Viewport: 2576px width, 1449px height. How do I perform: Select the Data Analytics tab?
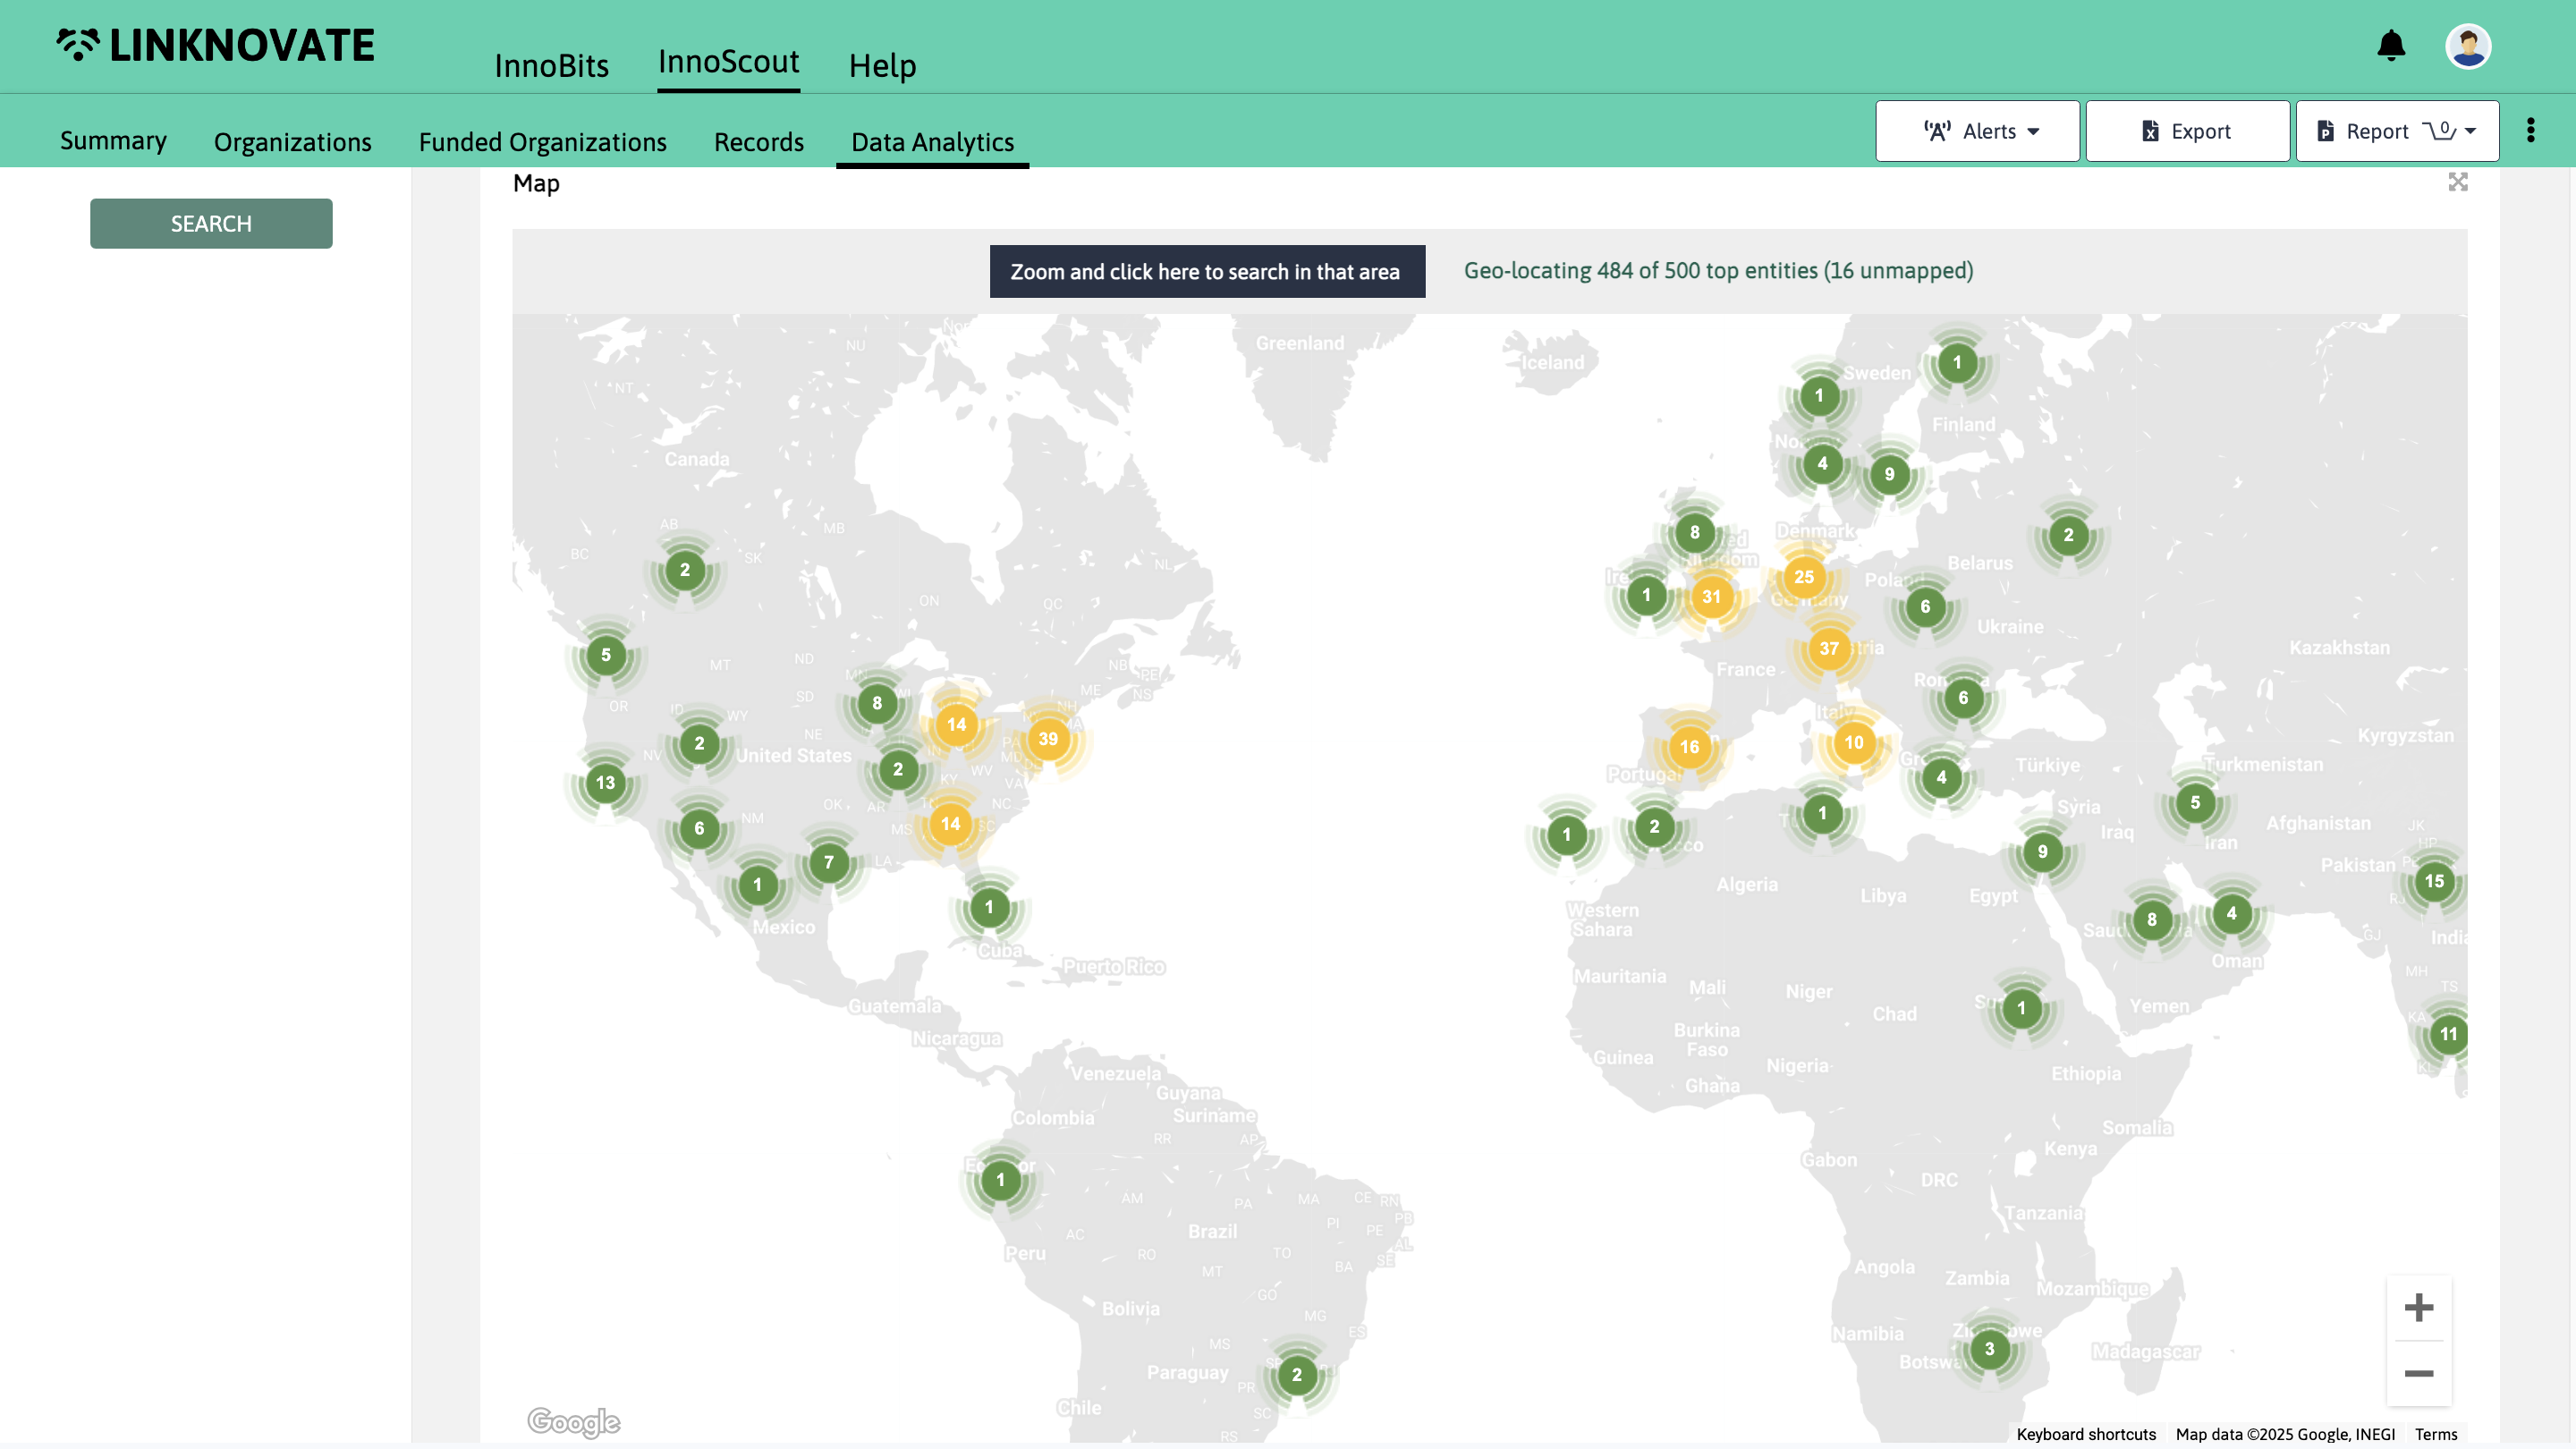pos(933,142)
